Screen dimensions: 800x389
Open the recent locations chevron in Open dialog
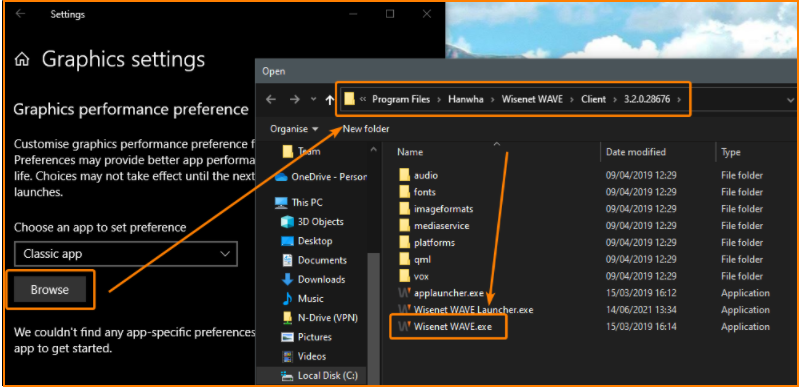313,100
